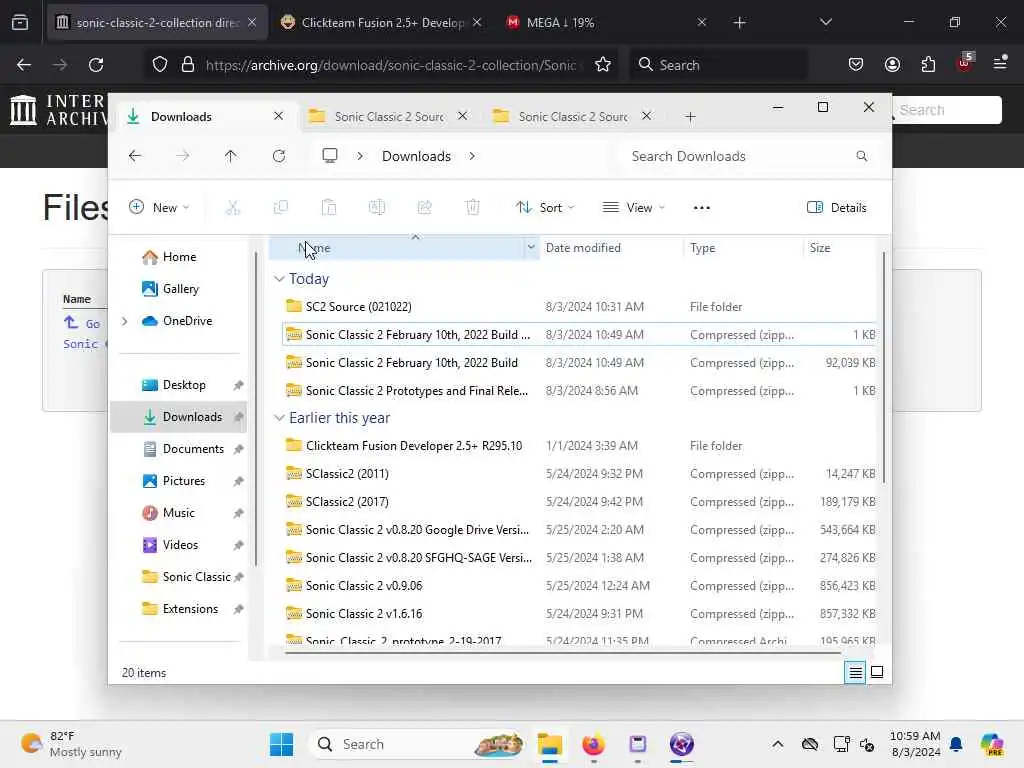Switch to Clickteam Fusion 2.5+ Firefox tab

point(382,23)
